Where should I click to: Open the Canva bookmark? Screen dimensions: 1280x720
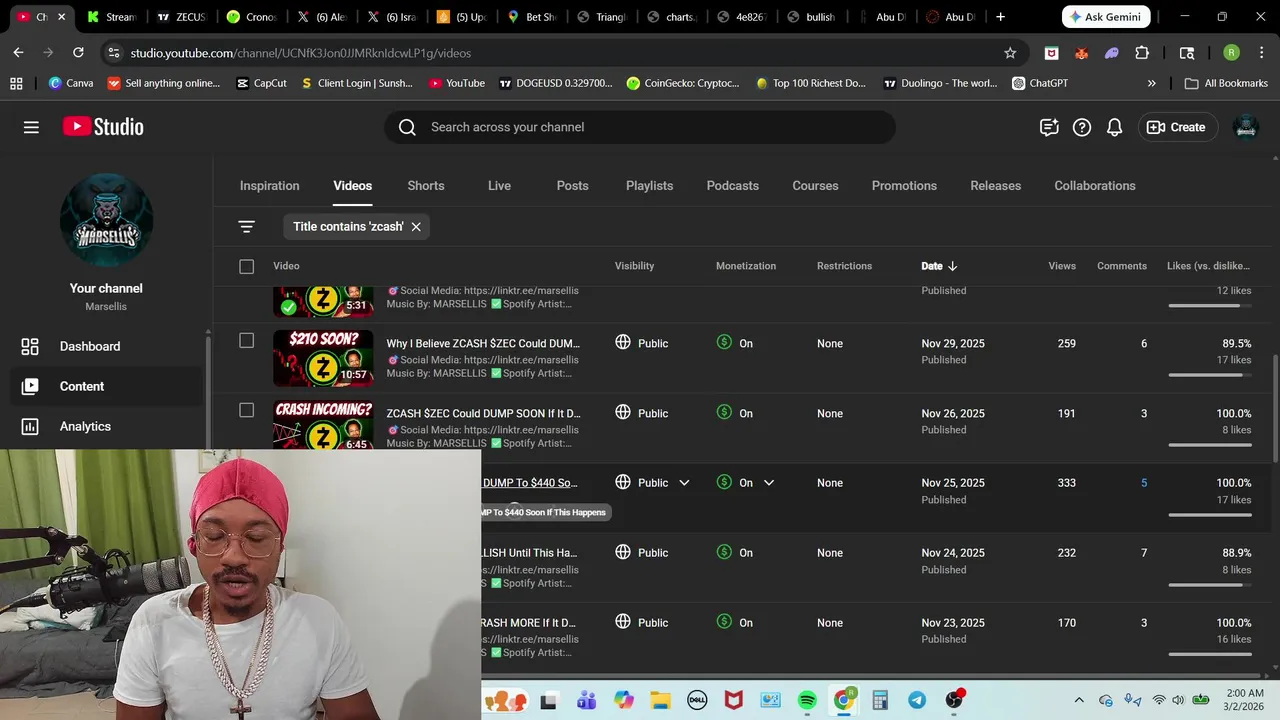coord(71,83)
